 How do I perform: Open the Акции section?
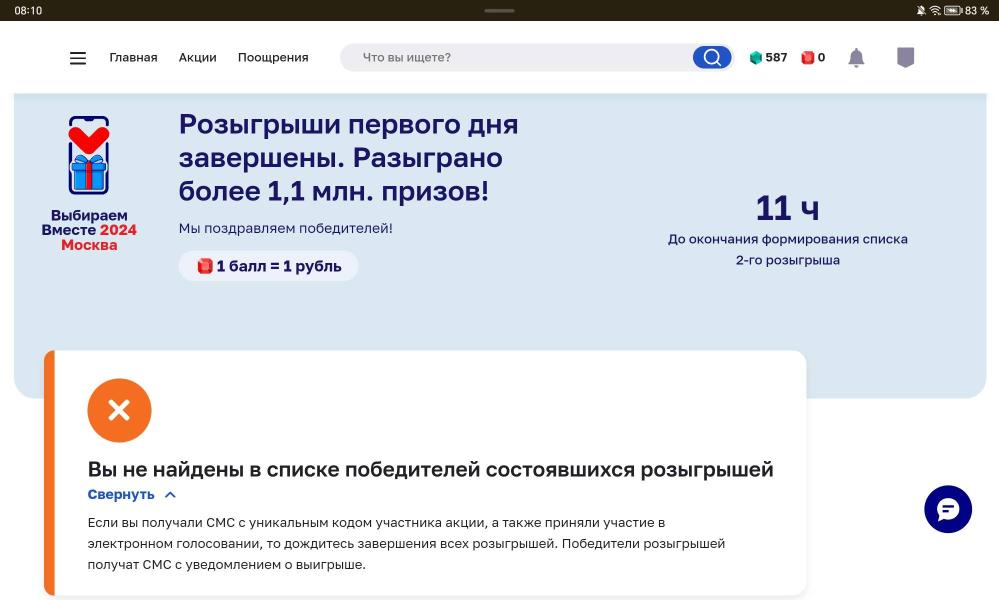click(x=198, y=57)
